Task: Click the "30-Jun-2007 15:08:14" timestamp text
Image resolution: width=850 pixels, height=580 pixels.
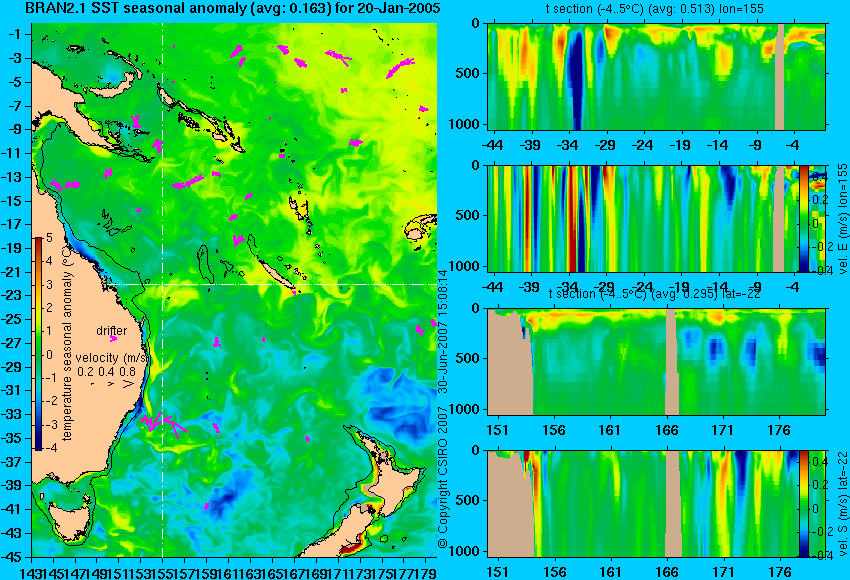Action: [x=443, y=331]
